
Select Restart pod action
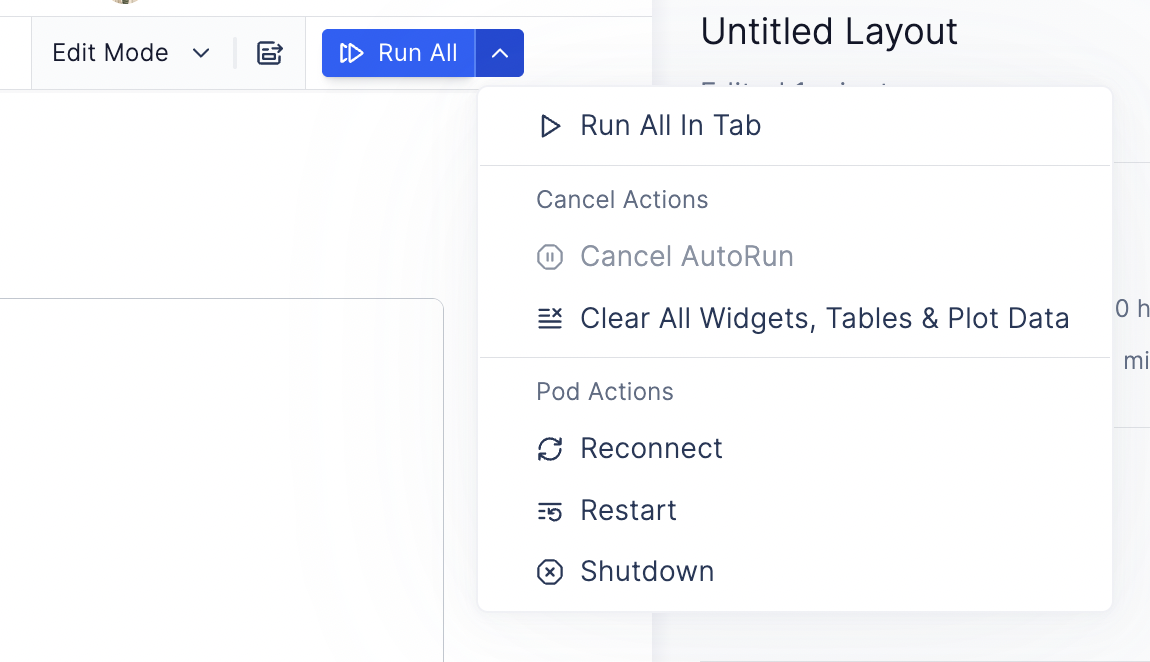tap(795, 510)
